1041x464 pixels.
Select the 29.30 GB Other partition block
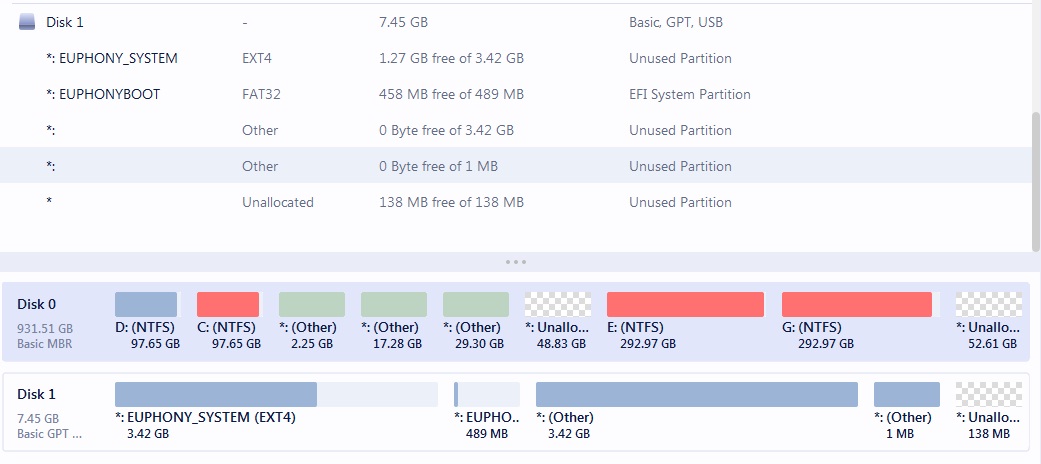pos(476,305)
